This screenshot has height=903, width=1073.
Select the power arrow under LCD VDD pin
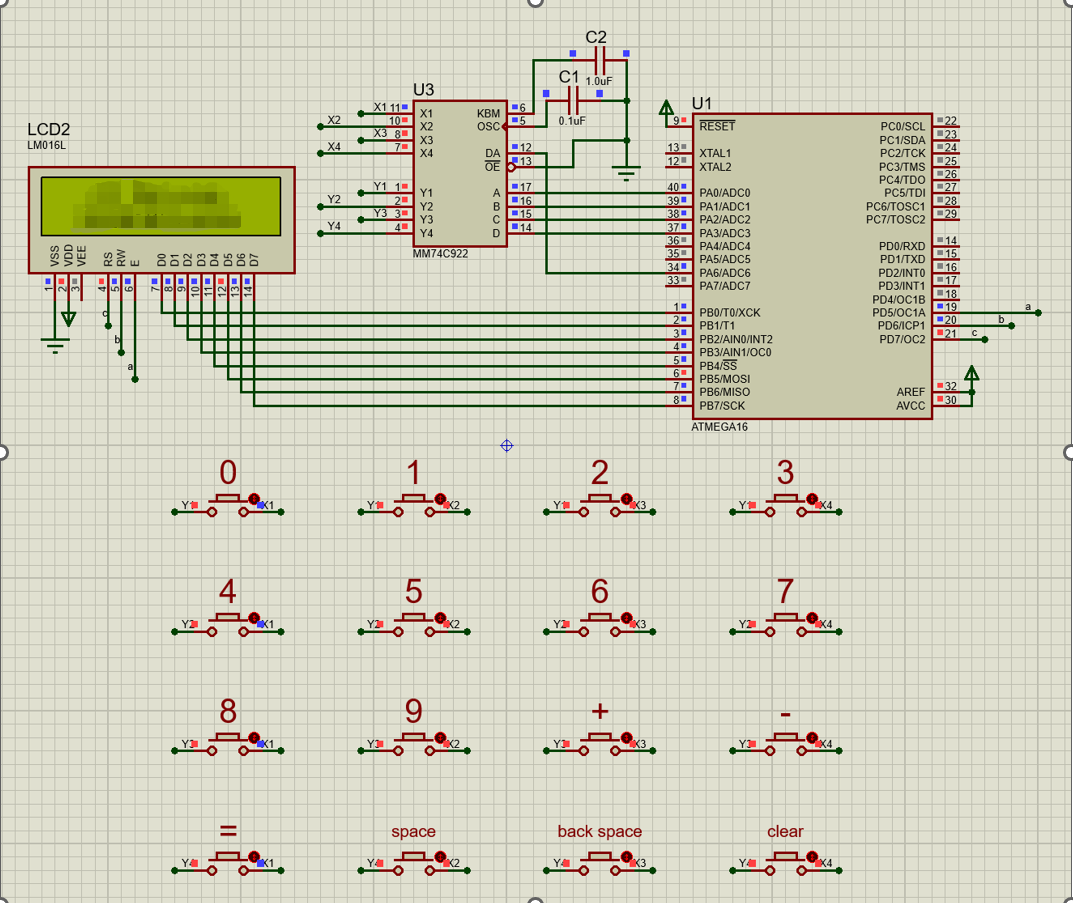pos(68,318)
